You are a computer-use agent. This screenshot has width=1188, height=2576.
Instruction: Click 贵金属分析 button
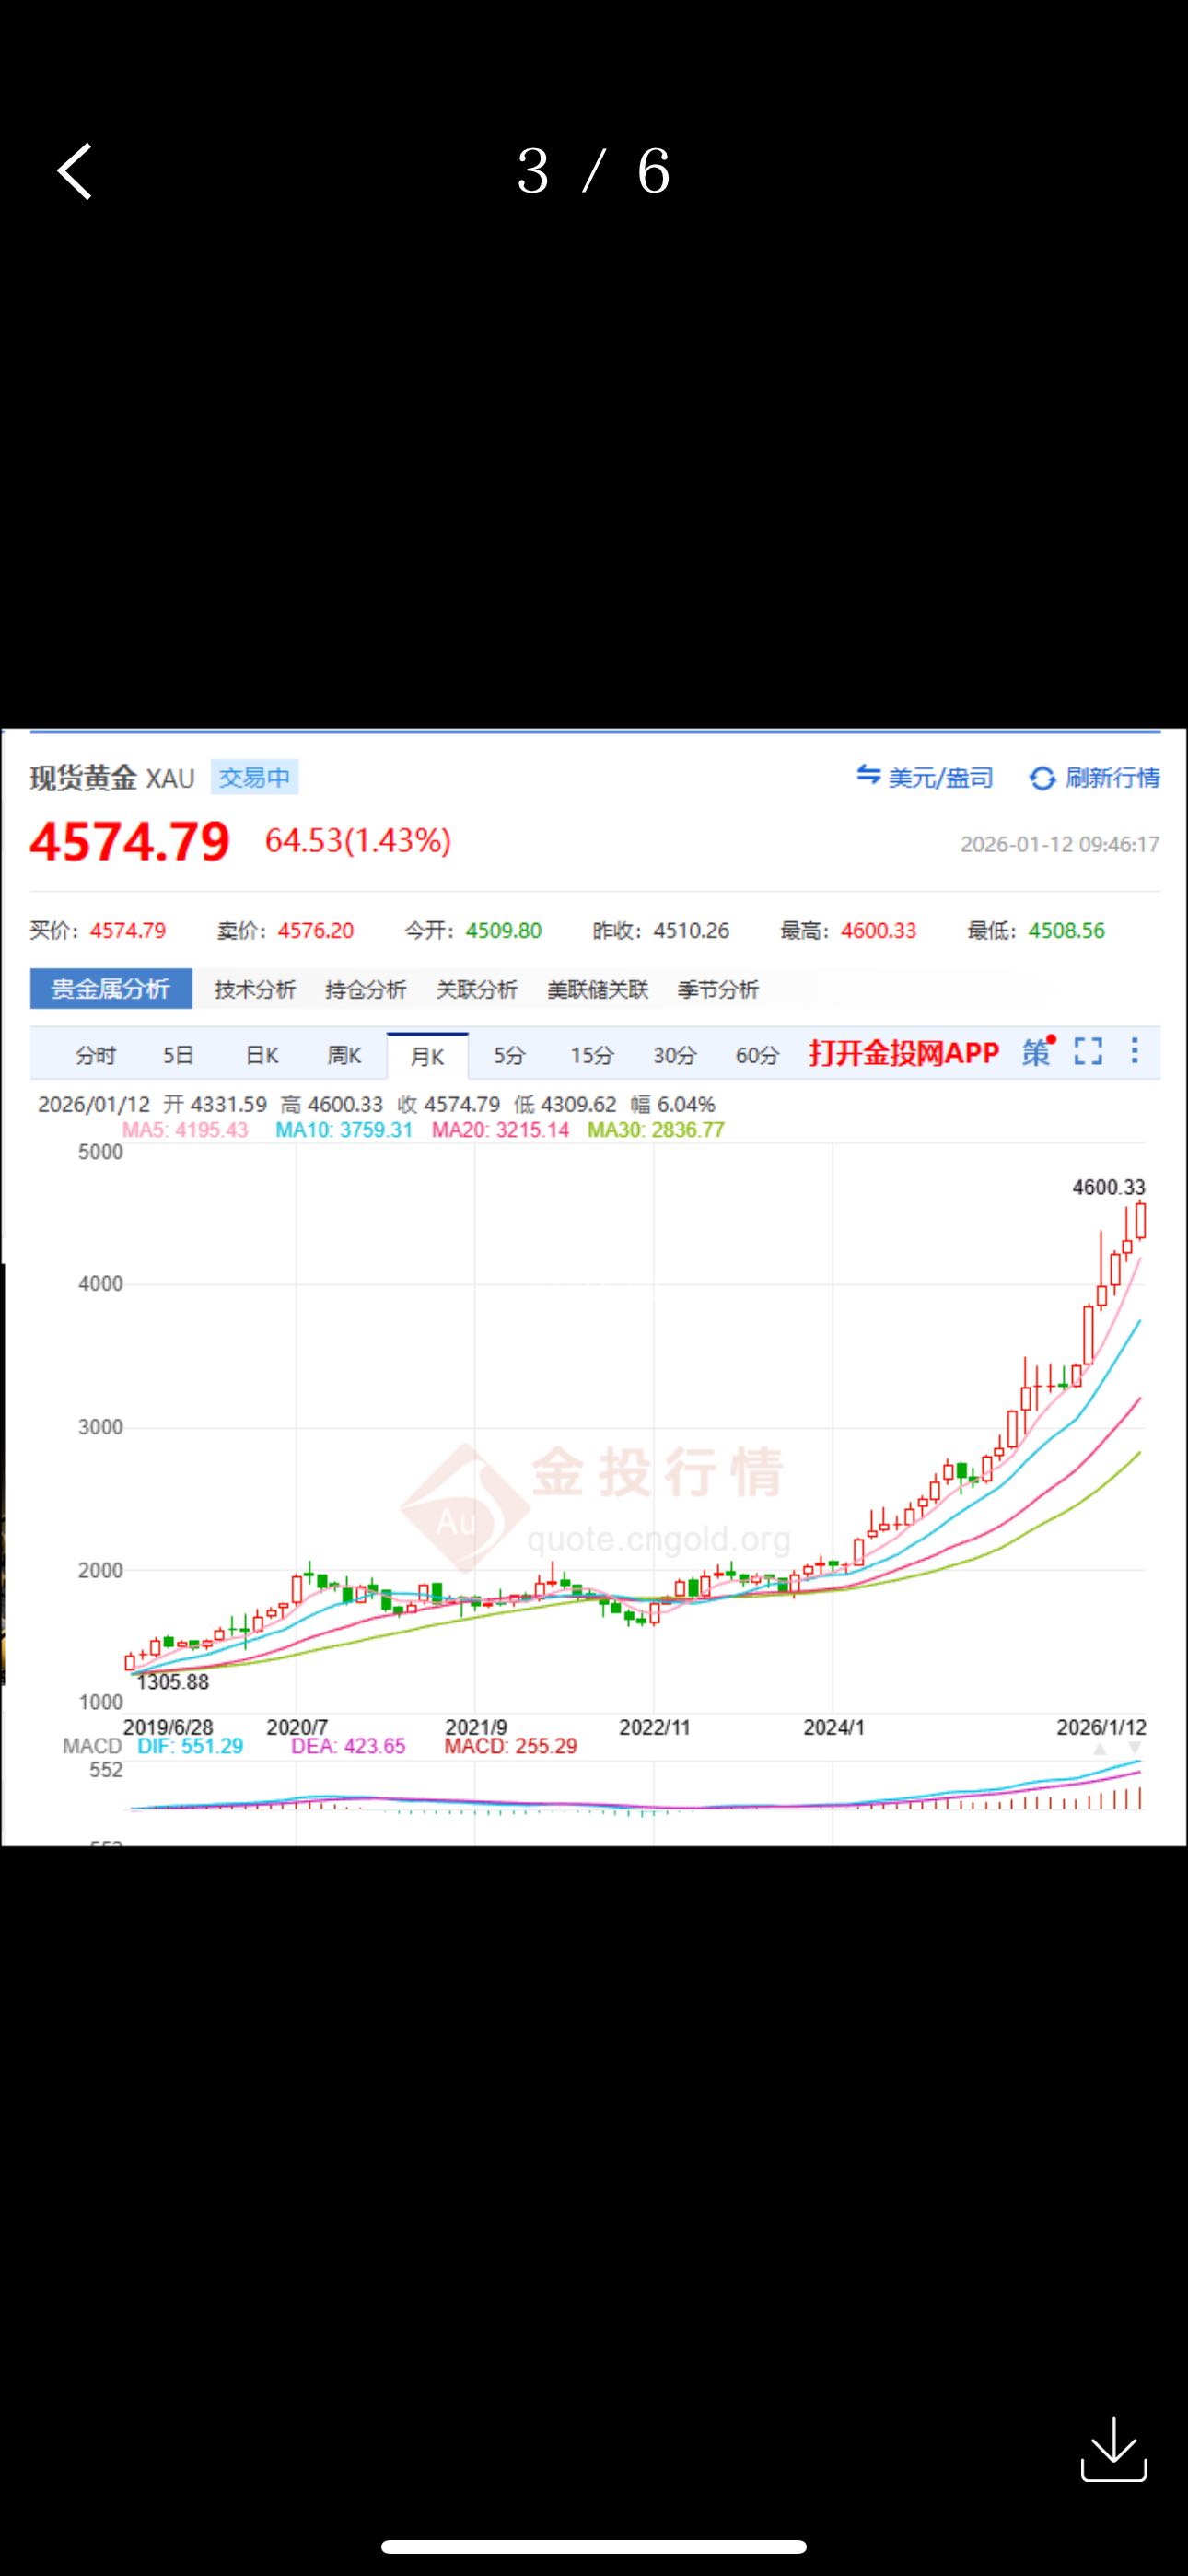pos(111,989)
